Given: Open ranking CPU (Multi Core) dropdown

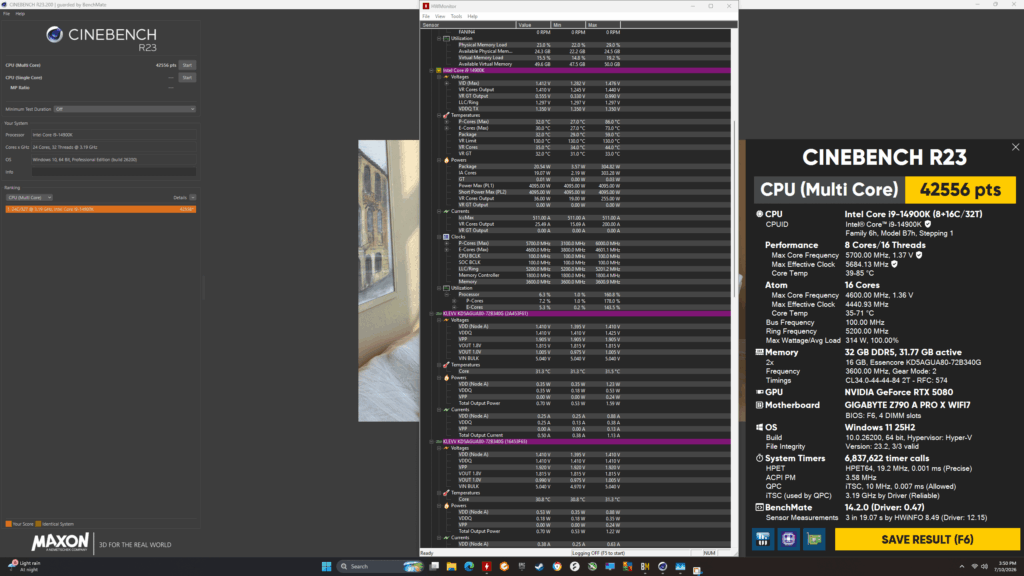Looking at the screenshot, I should (29, 197).
